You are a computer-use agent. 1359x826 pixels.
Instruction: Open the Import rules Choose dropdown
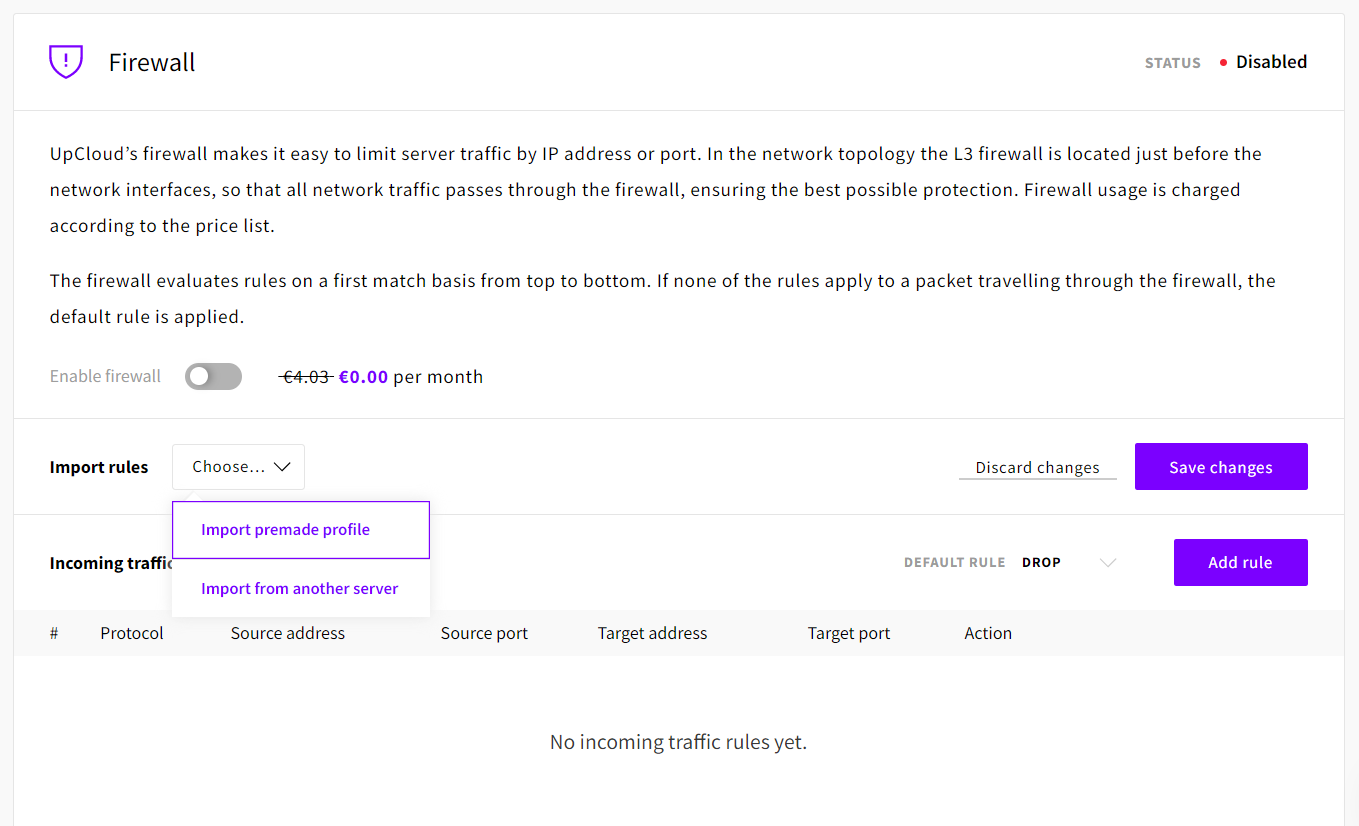238,467
